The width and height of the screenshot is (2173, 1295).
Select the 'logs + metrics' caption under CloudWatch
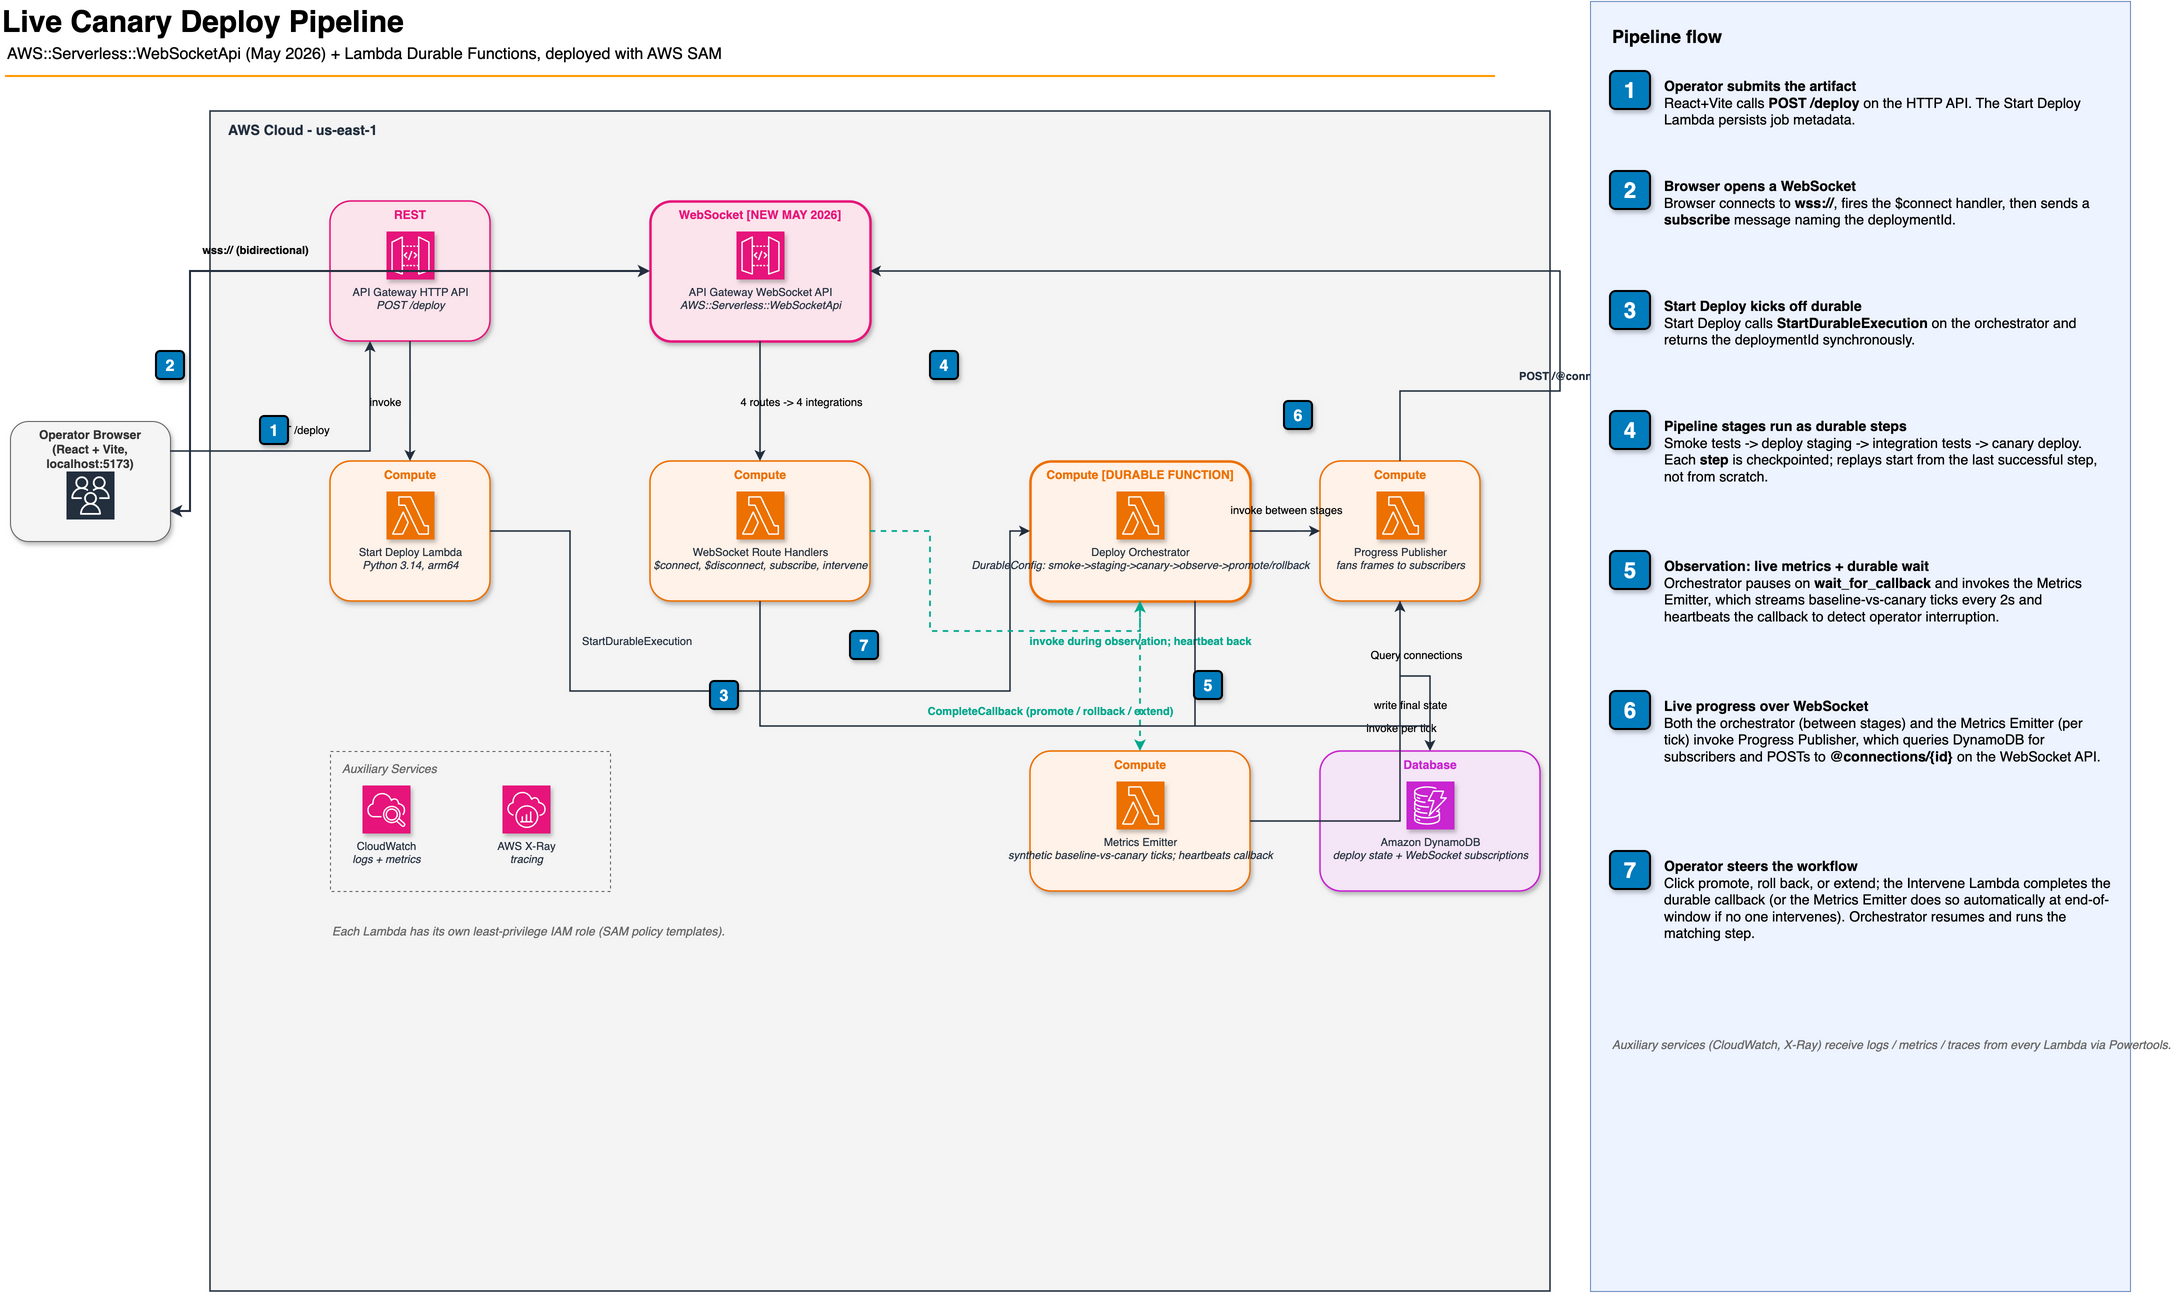pyautogui.click(x=387, y=860)
